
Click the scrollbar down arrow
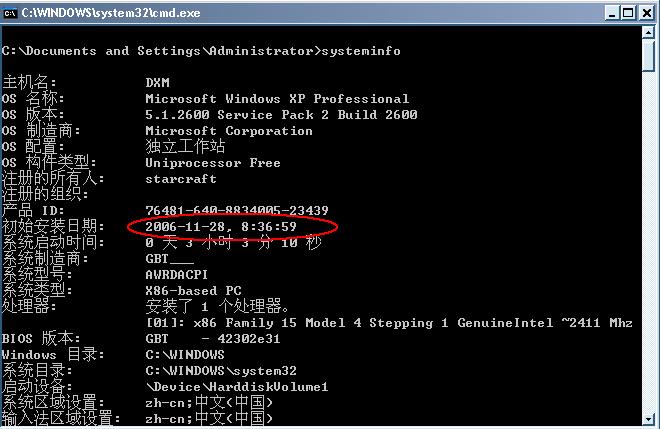[650, 420]
